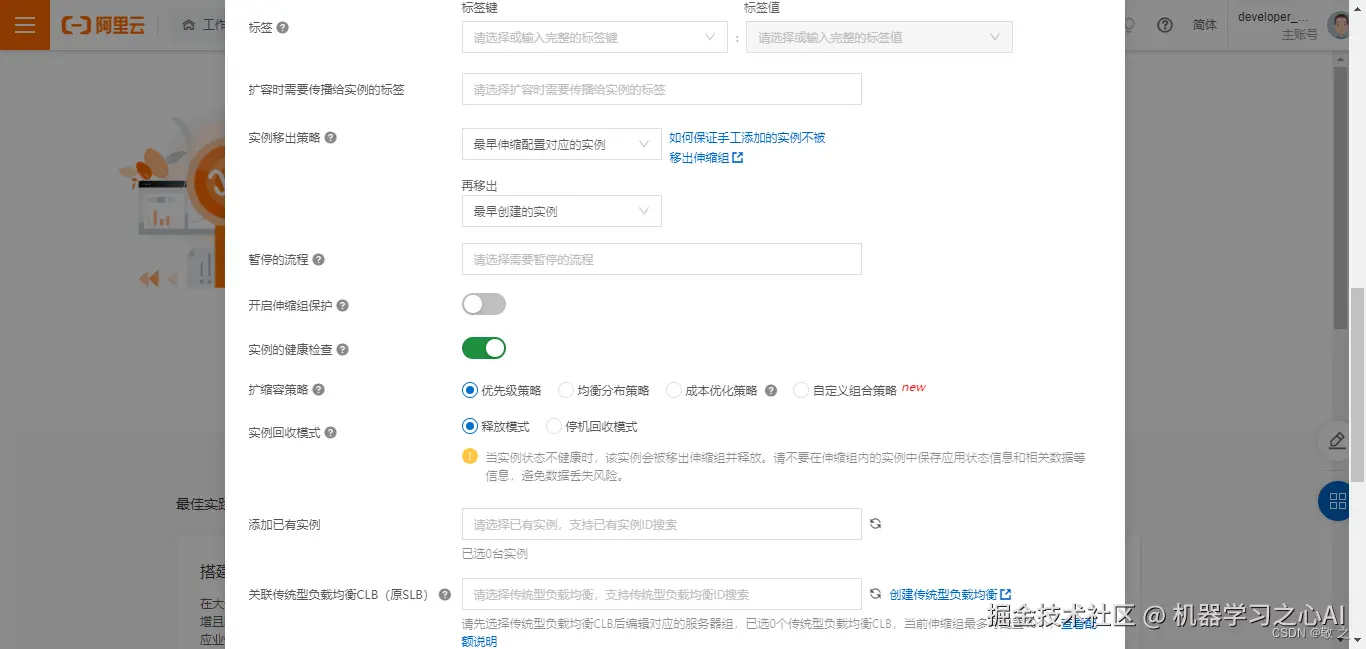This screenshot has height=649, width=1366.
Task: Click help icon next to 实例的健康检查
Action: click(343, 351)
